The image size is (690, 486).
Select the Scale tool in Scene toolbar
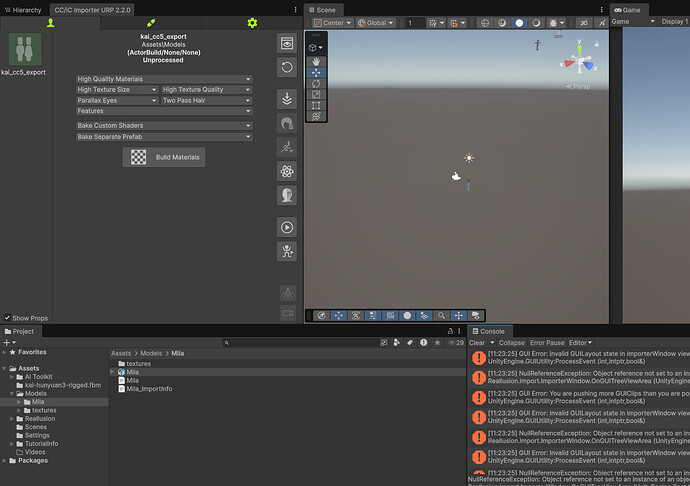tap(316, 94)
